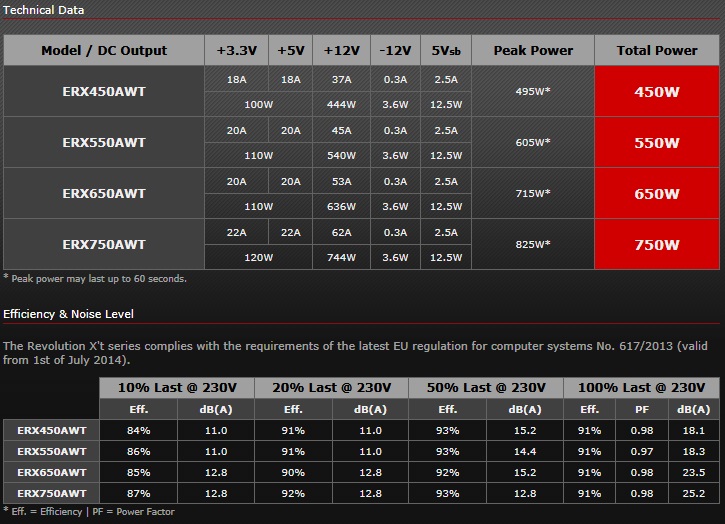Click the "Eff. = Efficiency | PF" footnote
Screen dimensions: 725x524
point(89,512)
